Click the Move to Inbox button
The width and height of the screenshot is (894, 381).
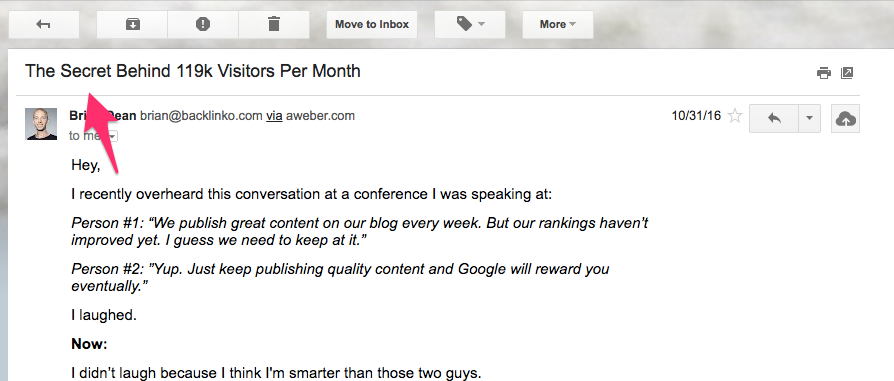(372, 25)
